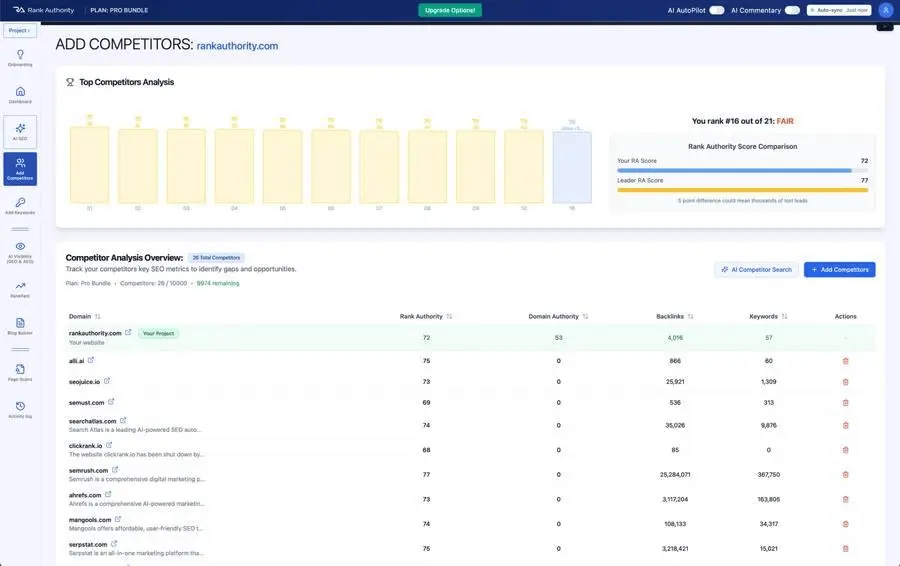The height and width of the screenshot is (566, 900).
Task: Go to Dashboard in the sidebar
Action: click(x=20, y=92)
